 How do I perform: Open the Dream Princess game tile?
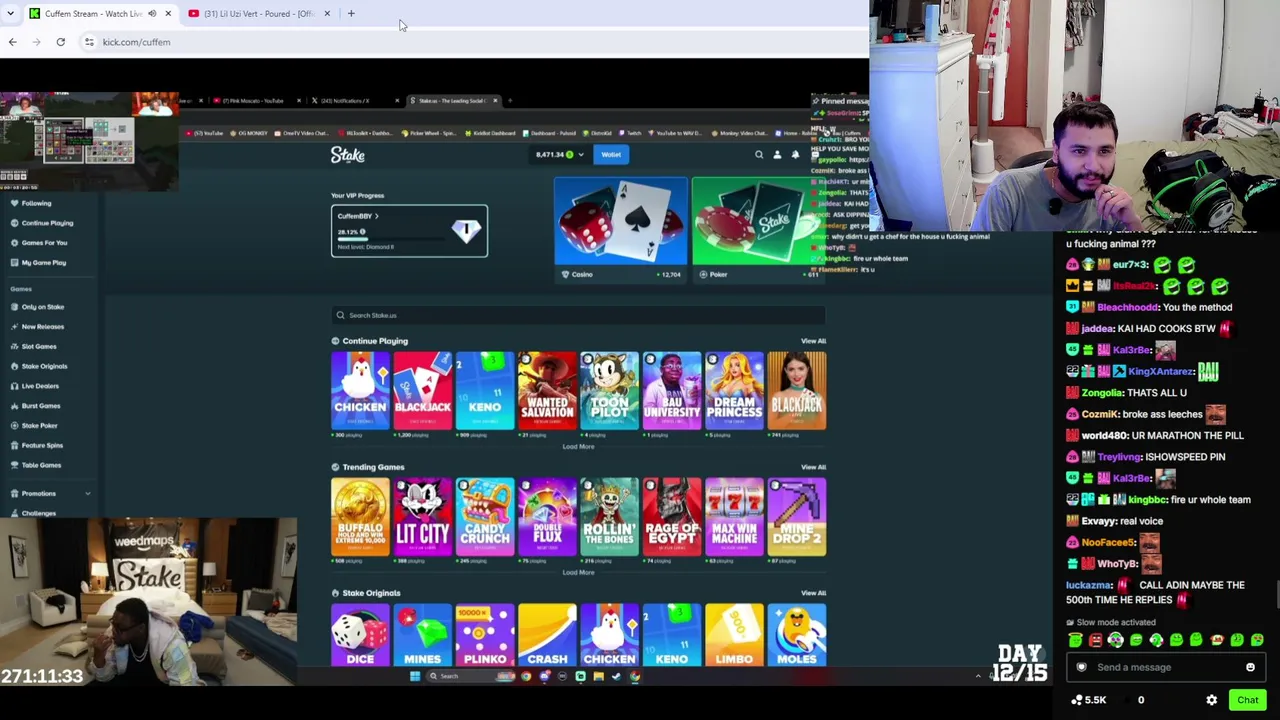734,391
